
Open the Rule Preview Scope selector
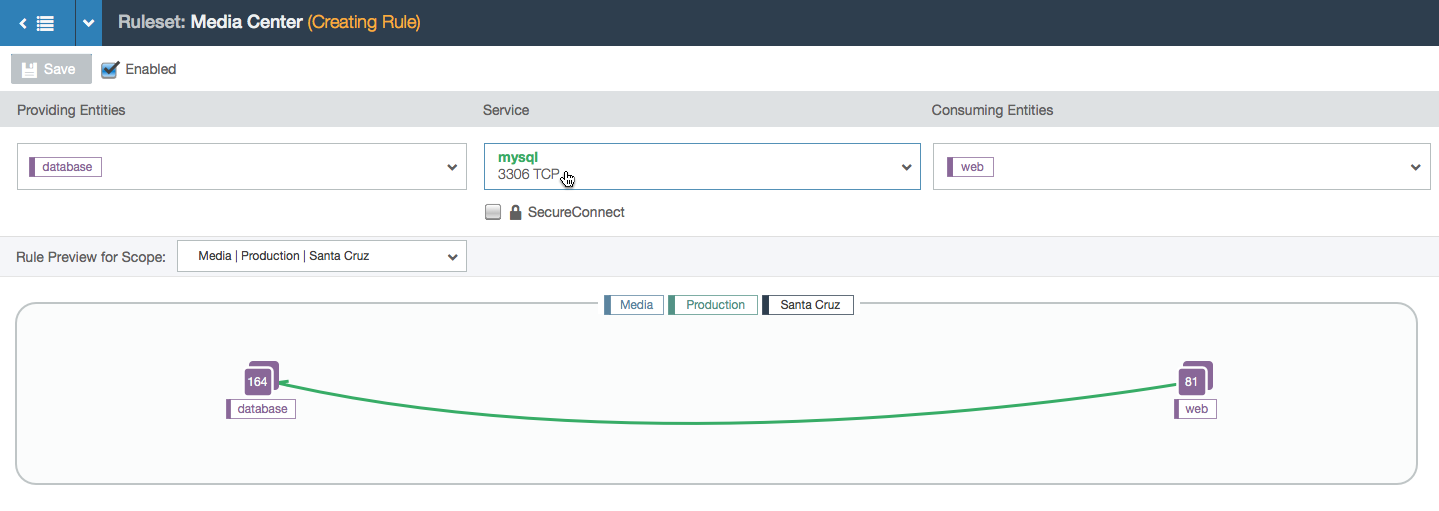click(x=322, y=256)
